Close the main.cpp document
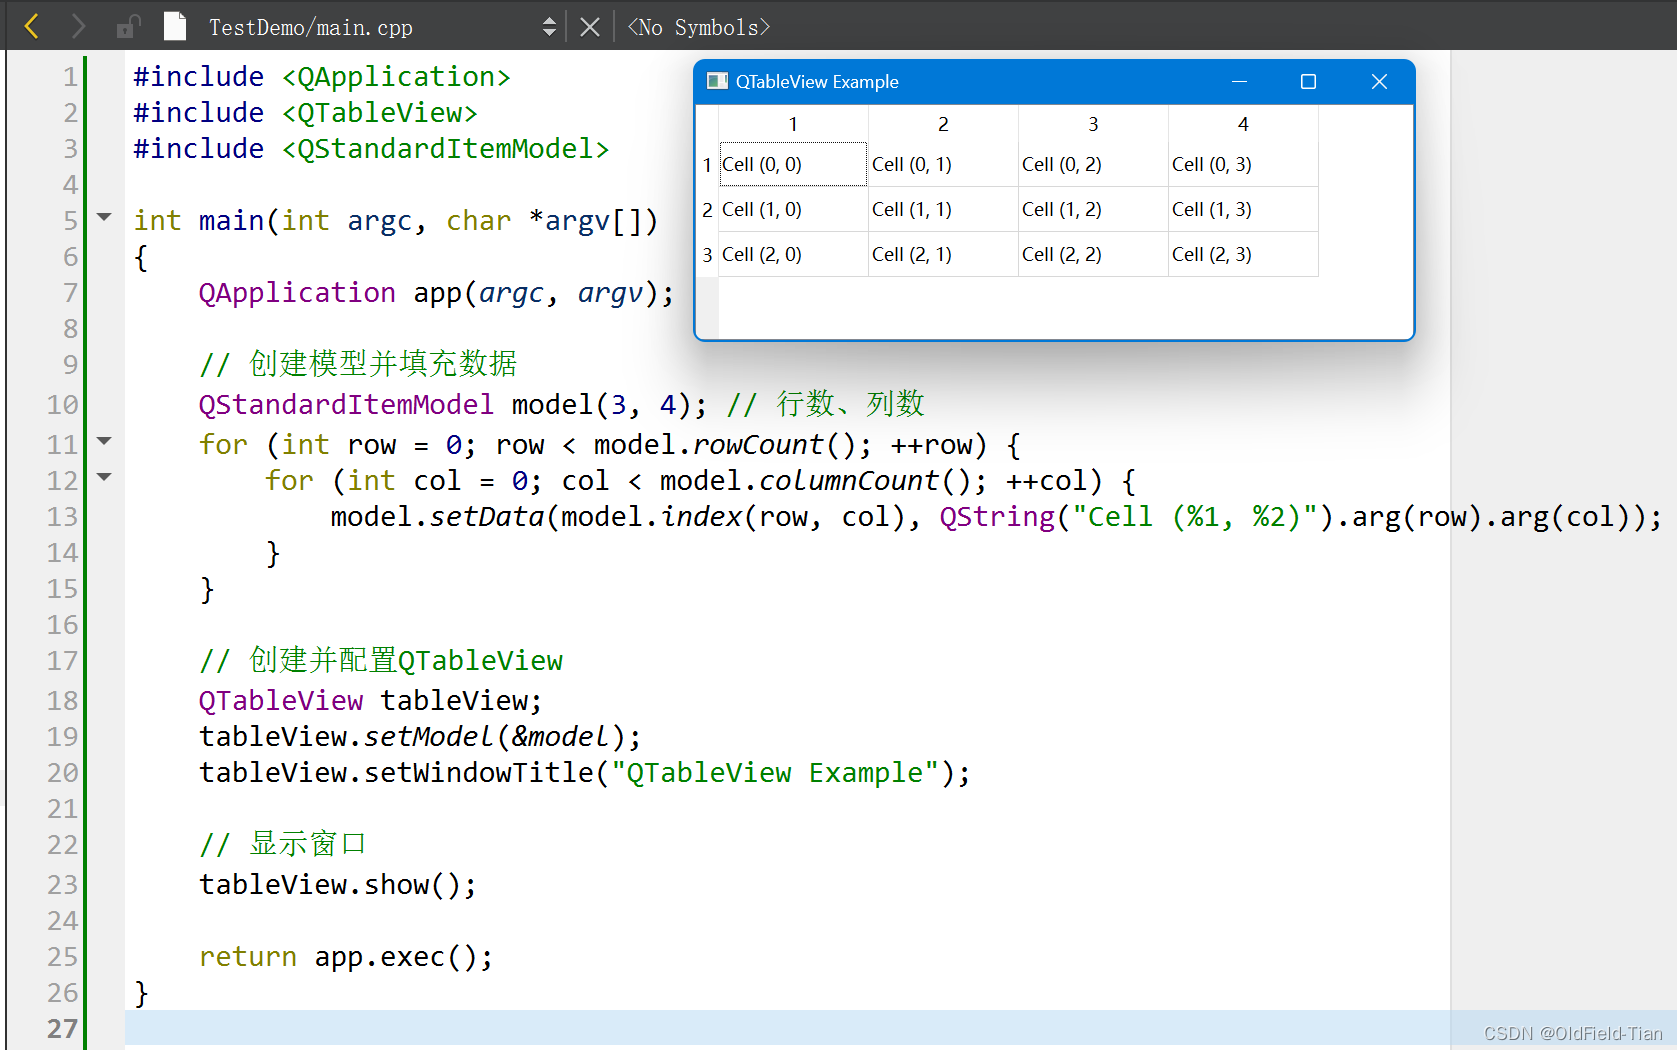This screenshot has width=1677, height=1050. pyautogui.click(x=590, y=27)
